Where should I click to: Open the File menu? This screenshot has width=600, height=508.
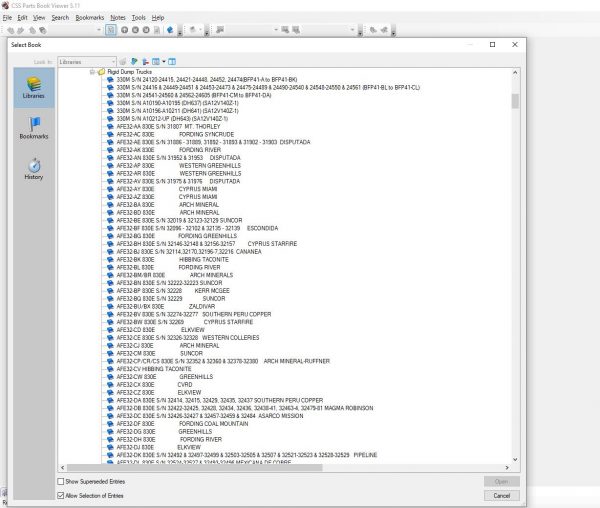(x=7, y=18)
